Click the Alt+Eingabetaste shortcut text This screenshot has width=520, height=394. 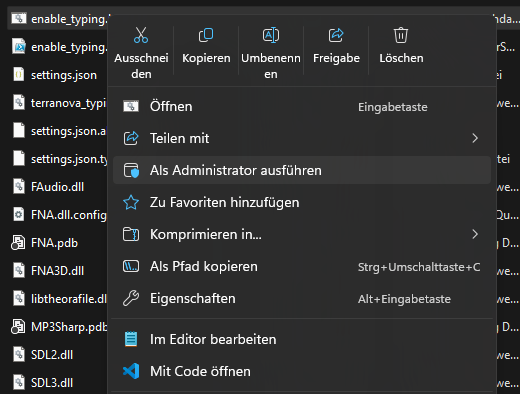(404, 299)
